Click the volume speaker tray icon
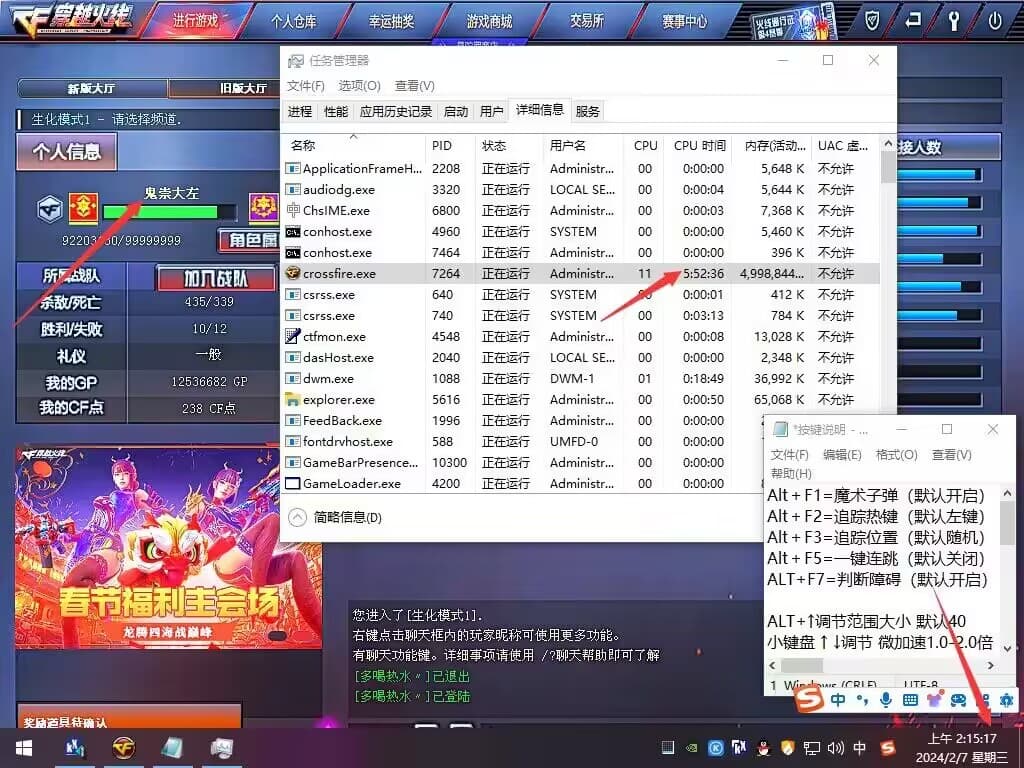This screenshot has height=768, width=1024. (835, 748)
